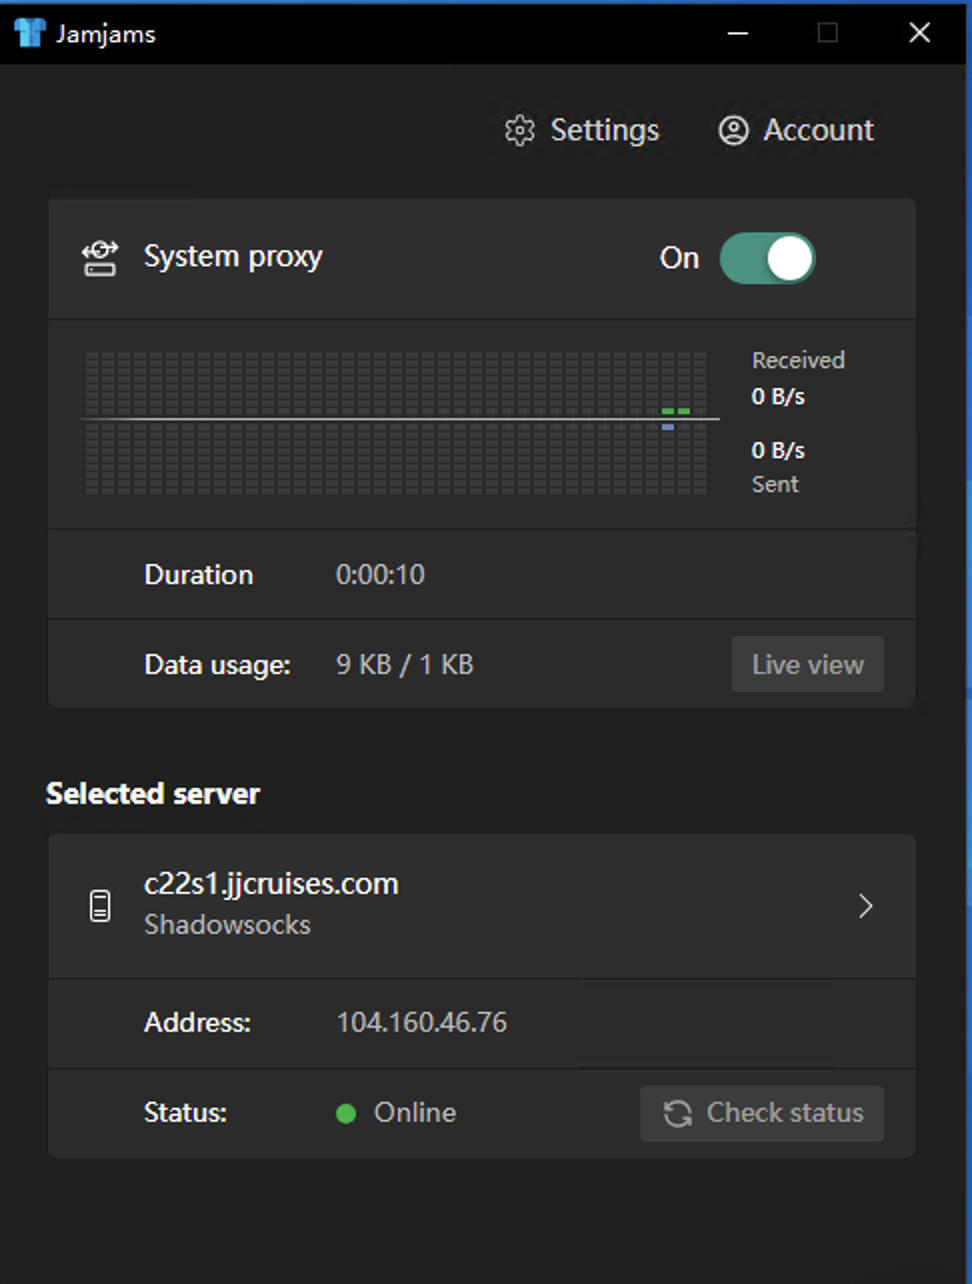The image size is (972, 1284).
Task: Click the green Online status dot
Action: pyautogui.click(x=346, y=1114)
